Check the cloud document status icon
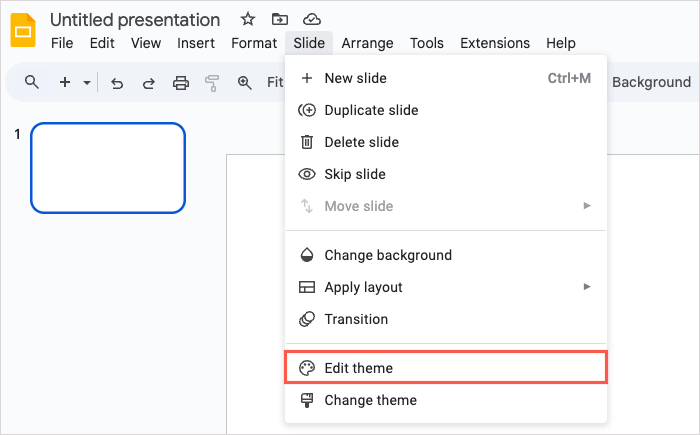Screen dimensions: 700x435 point(312,19)
